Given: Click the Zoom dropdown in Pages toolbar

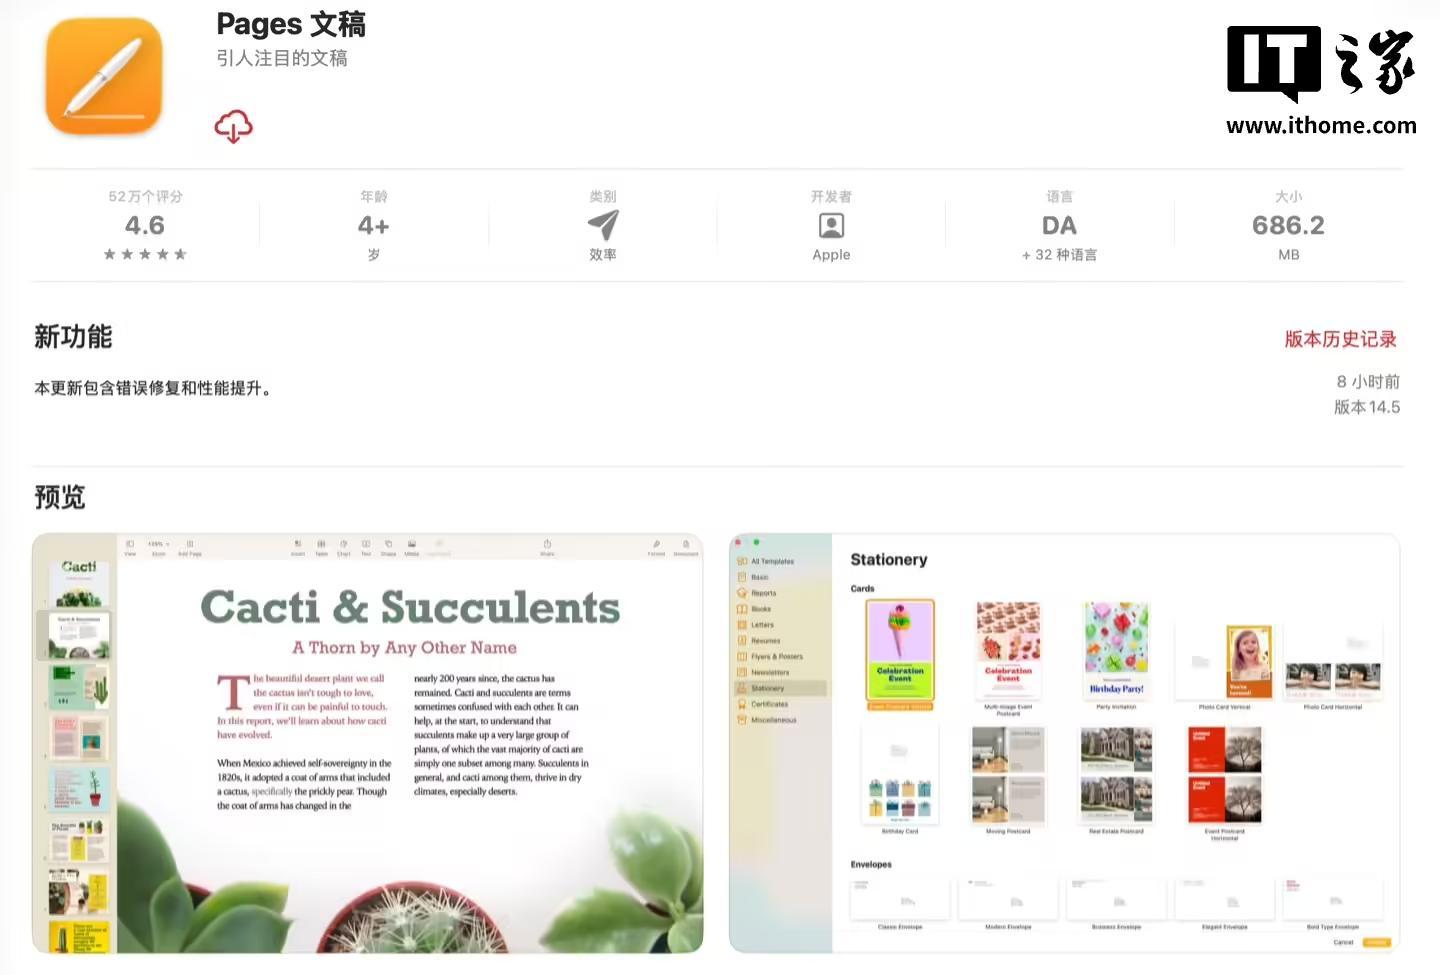Looking at the screenshot, I should pyautogui.click(x=158, y=547).
